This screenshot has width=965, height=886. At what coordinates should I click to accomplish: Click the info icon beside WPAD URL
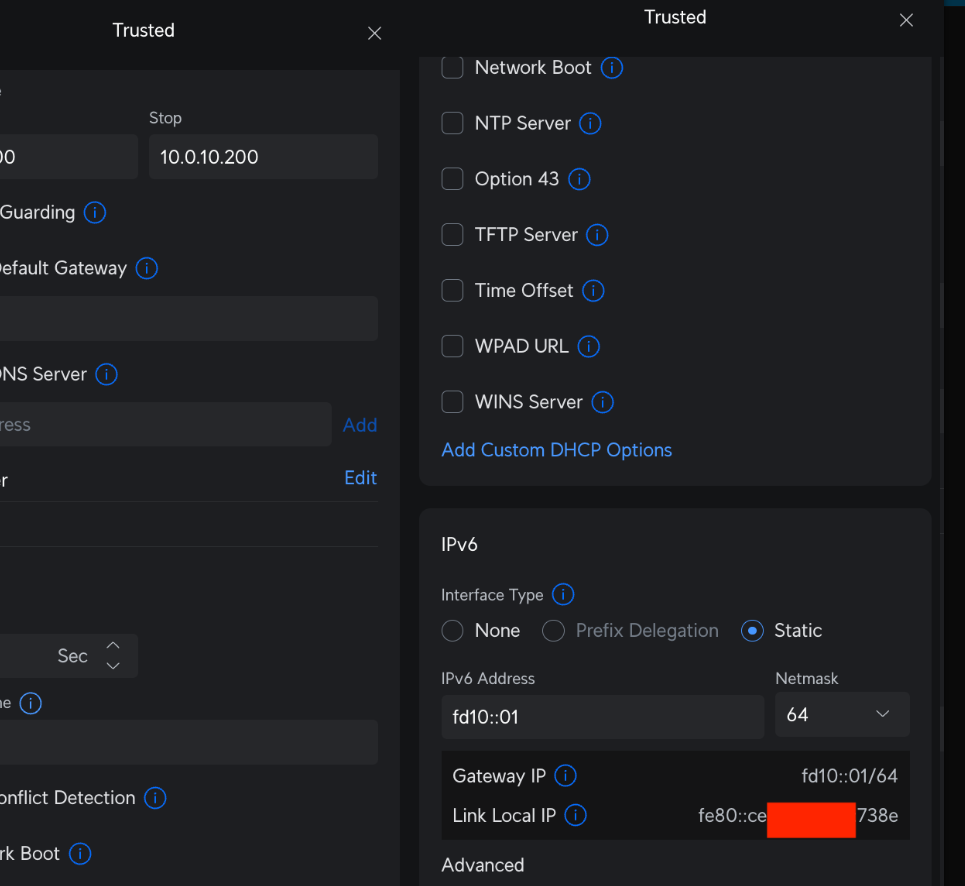pyautogui.click(x=589, y=347)
